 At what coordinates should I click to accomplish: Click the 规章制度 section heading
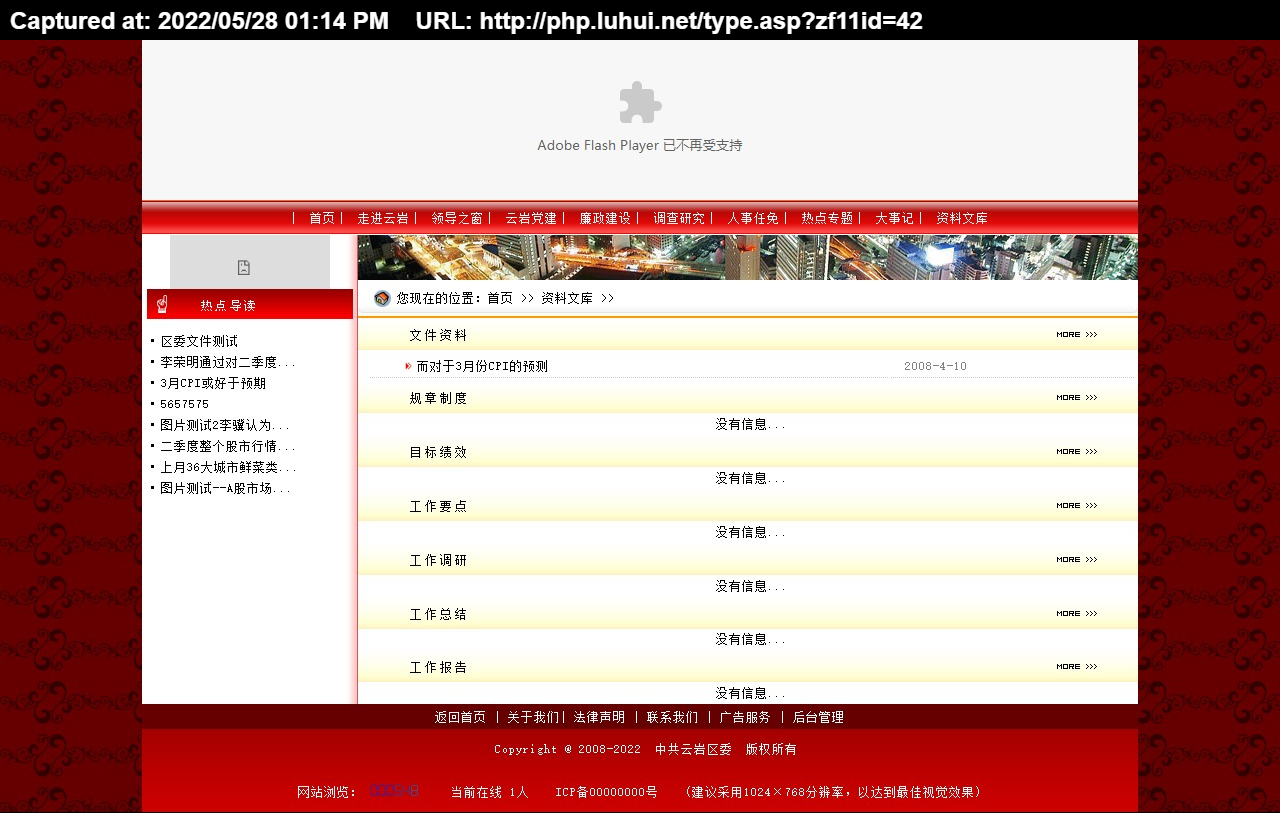[x=438, y=398]
